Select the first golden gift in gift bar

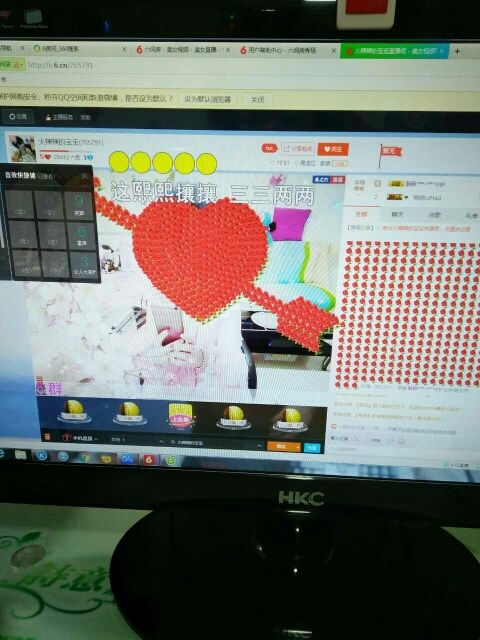(74, 411)
